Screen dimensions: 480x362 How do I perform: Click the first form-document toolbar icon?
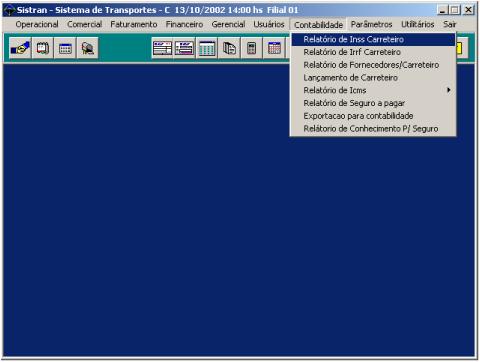pyautogui.click(x=162, y=48)
